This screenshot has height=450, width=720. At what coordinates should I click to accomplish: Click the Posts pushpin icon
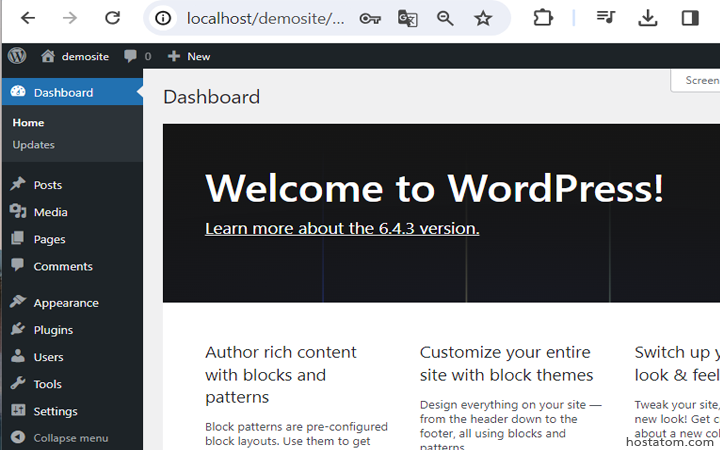point(17,184)
